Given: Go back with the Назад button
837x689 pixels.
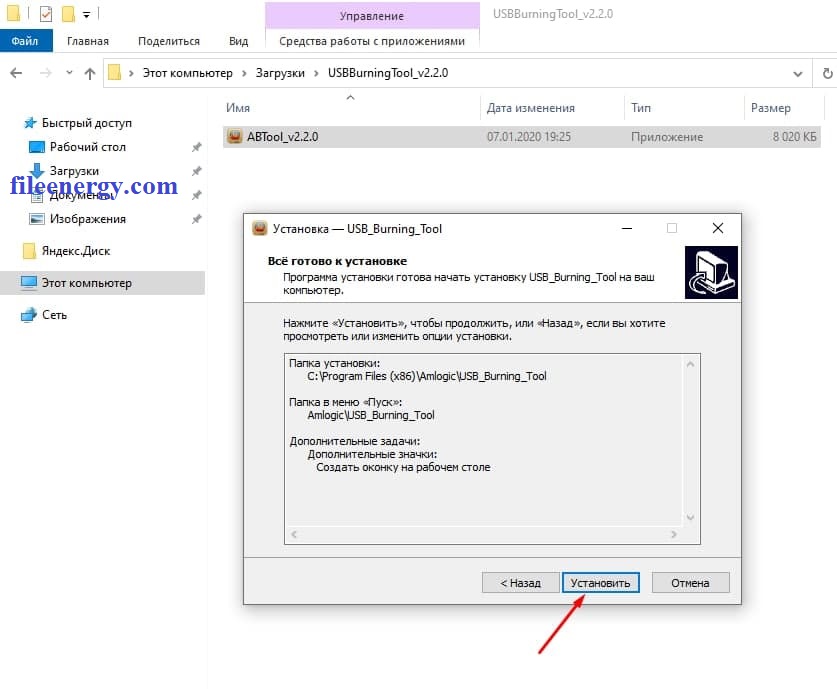Looking at the screenshot, I should pyautogui.click(x=520, y=583).
